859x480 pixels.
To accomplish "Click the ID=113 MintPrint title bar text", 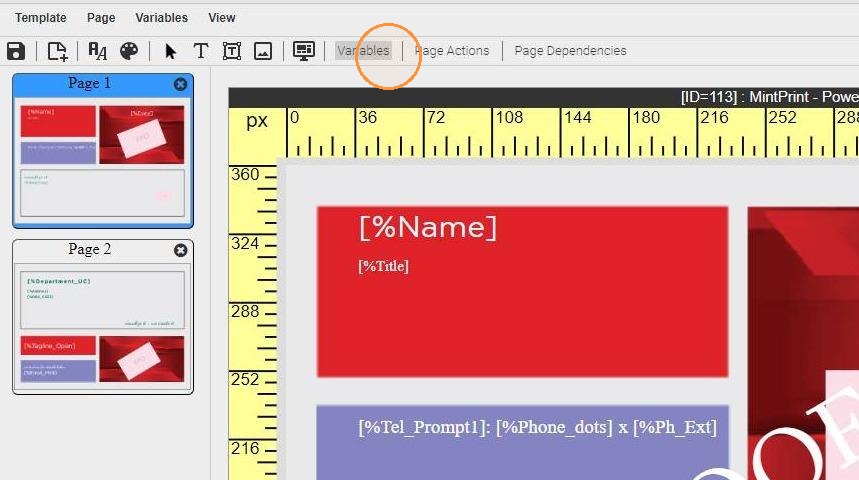I will coord(770,97).
